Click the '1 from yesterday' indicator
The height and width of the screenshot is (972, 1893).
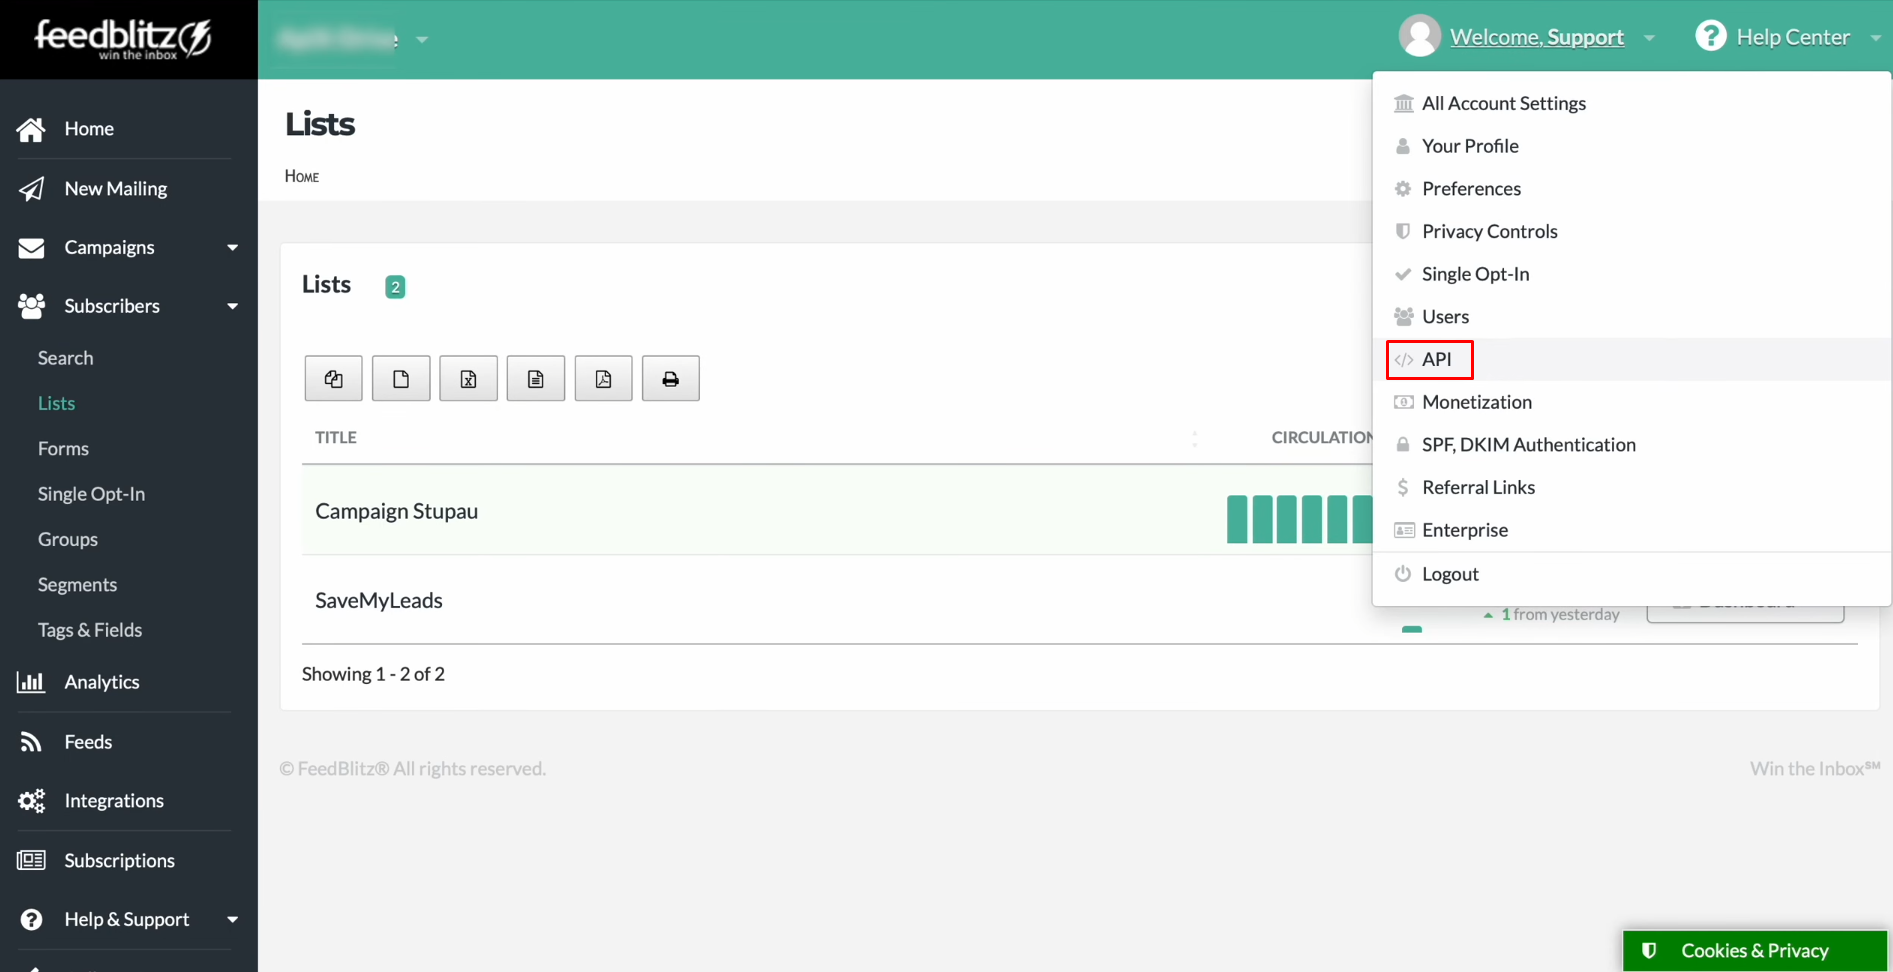pyautogui.click(x=1551, y=615)
